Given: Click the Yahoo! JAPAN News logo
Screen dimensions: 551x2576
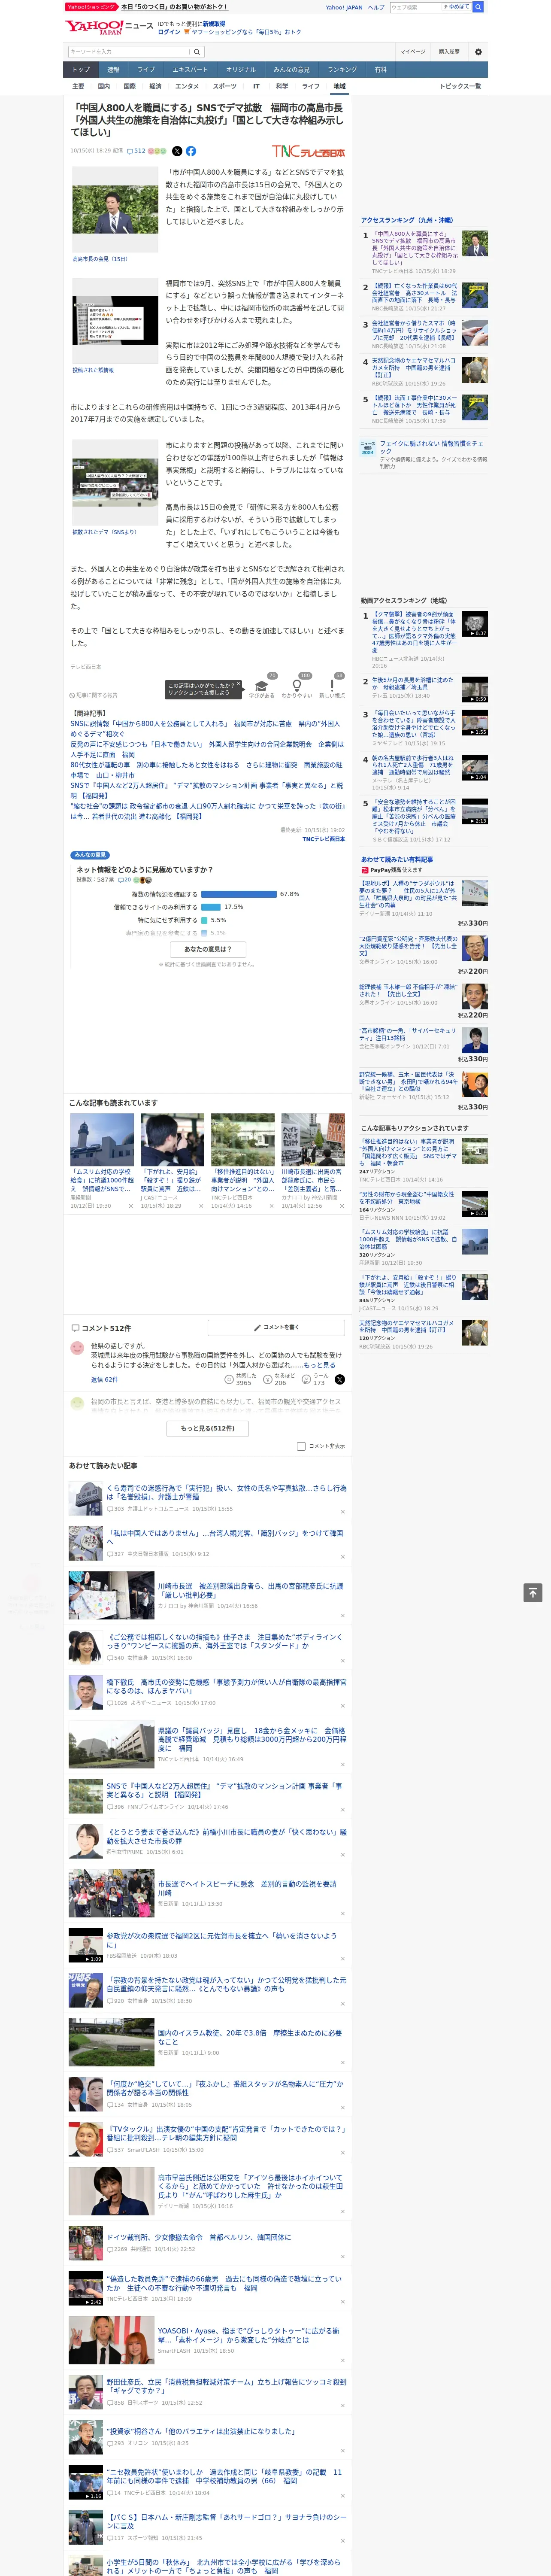Looking at the screenshot, I should point(109,27).
